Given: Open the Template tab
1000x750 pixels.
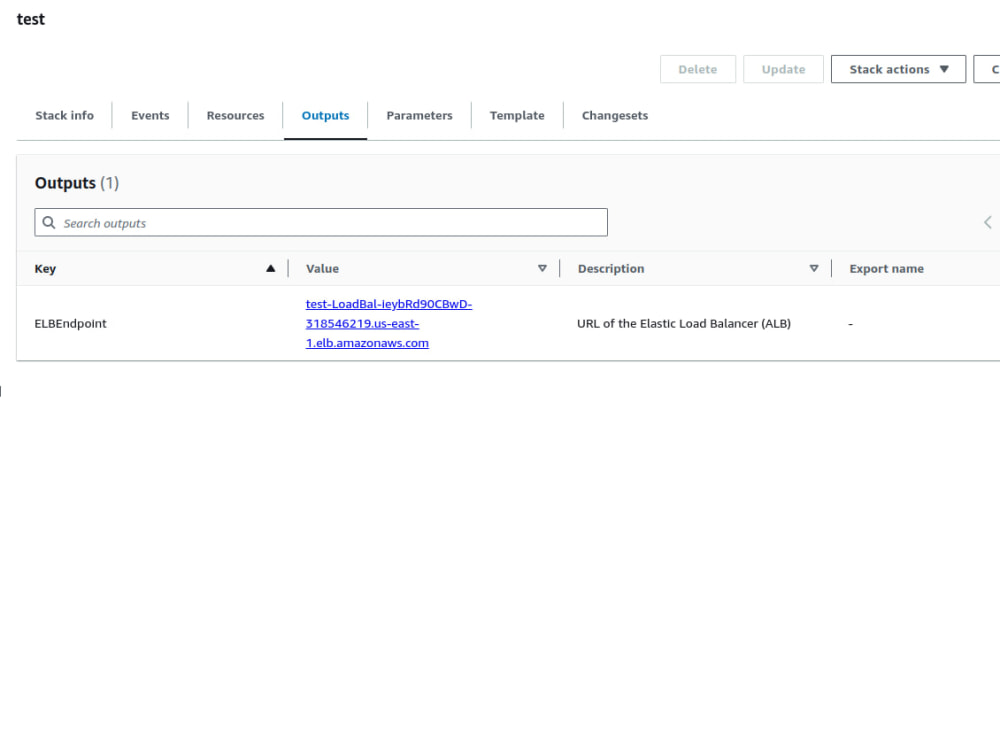Looking at the screenshot, I should coord(517,115).
